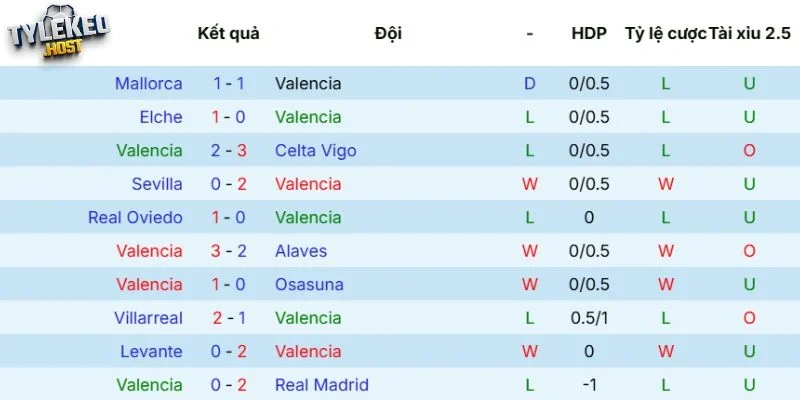The width and height of the screenshot is (800, 400).
Task: Open the Villarreal team link
Action: [148, 318]
